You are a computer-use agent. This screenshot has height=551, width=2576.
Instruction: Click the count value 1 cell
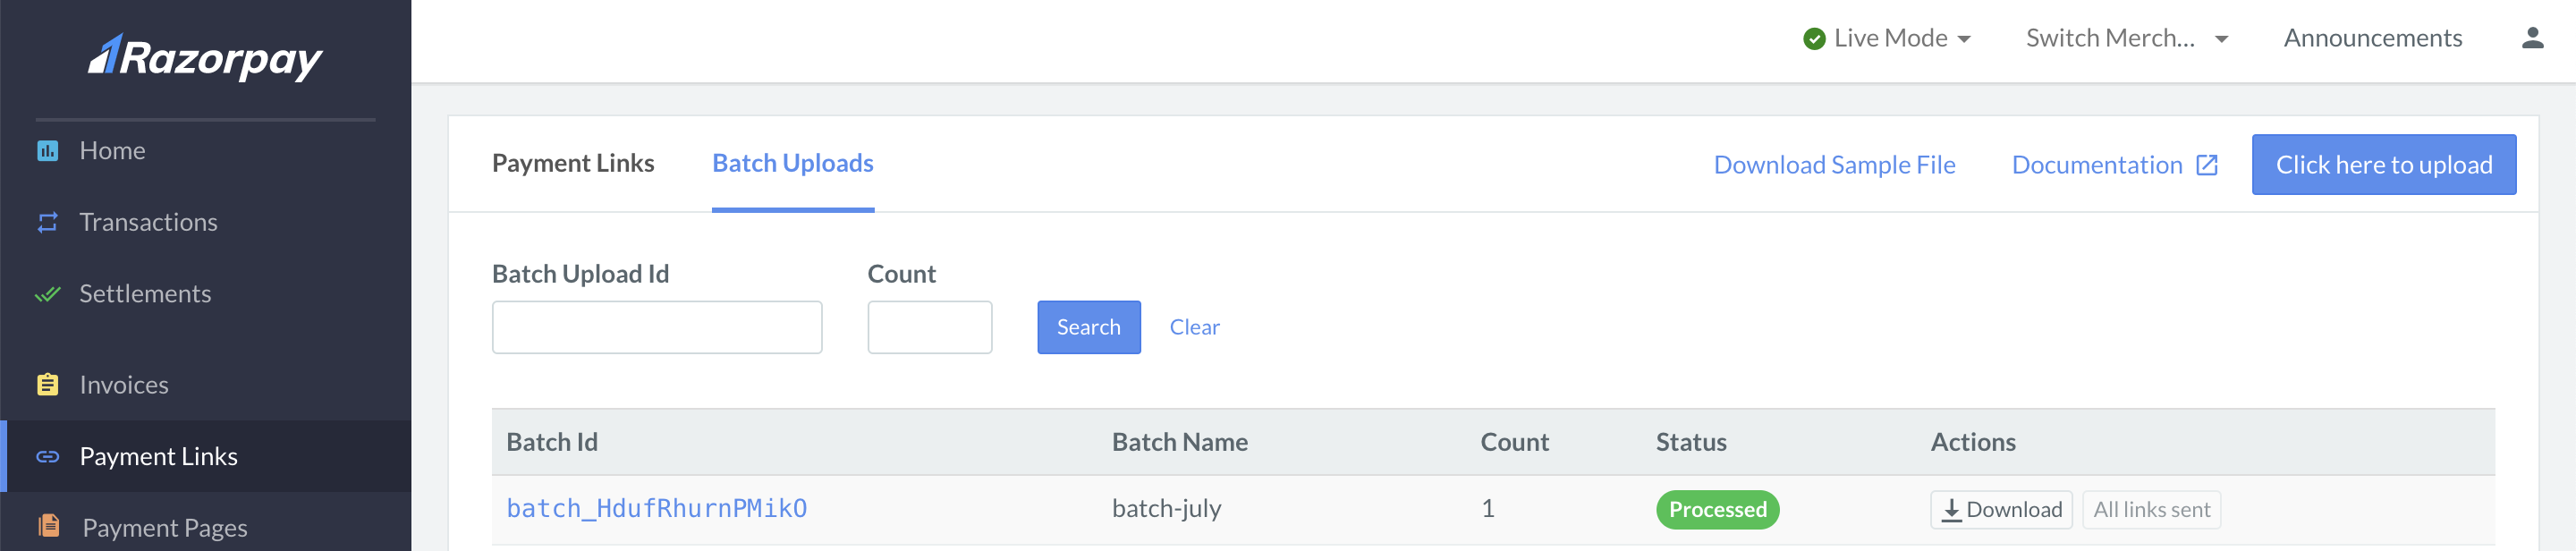coord(1487,509)
